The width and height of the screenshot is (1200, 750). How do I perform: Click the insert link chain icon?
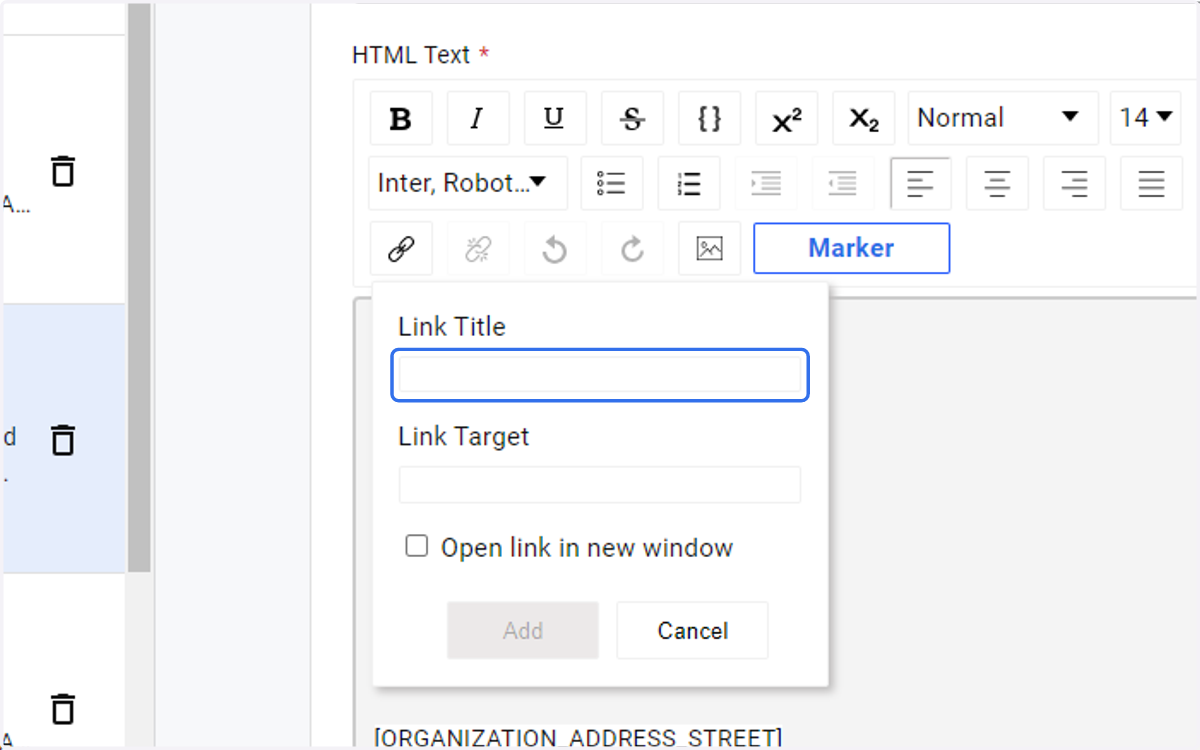[x=401, y=248]
